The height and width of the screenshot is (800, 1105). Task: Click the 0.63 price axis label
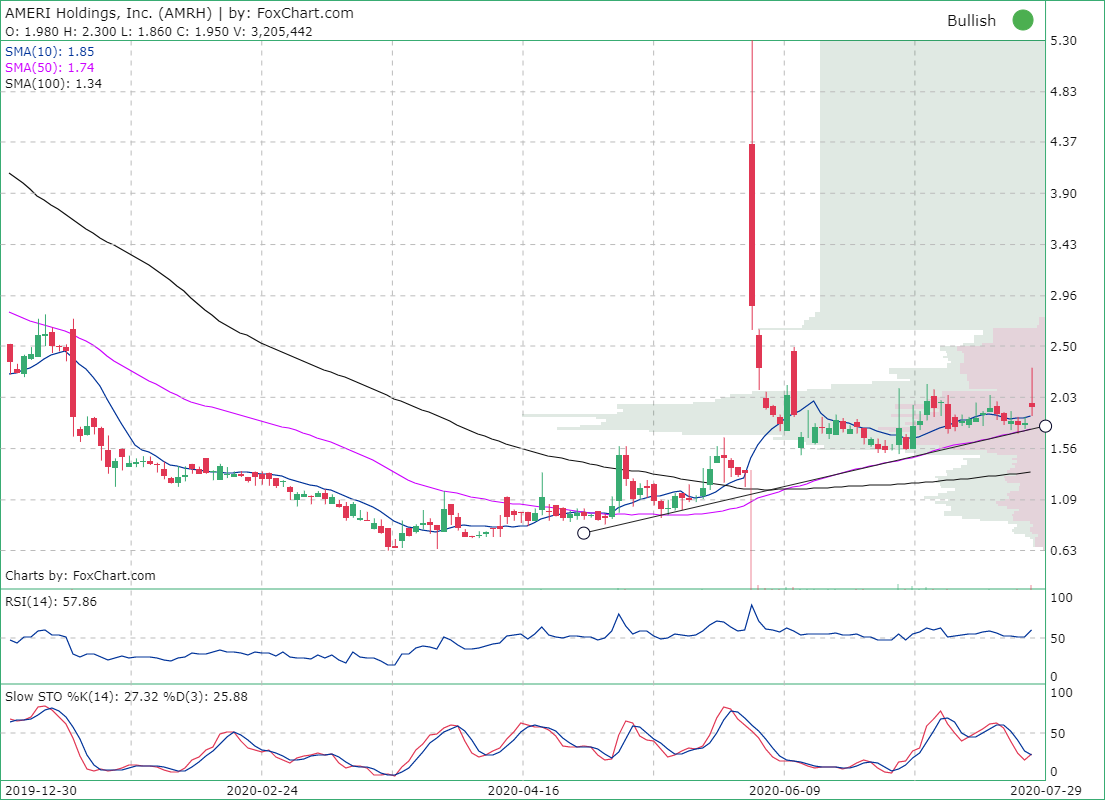point(1063,550)
